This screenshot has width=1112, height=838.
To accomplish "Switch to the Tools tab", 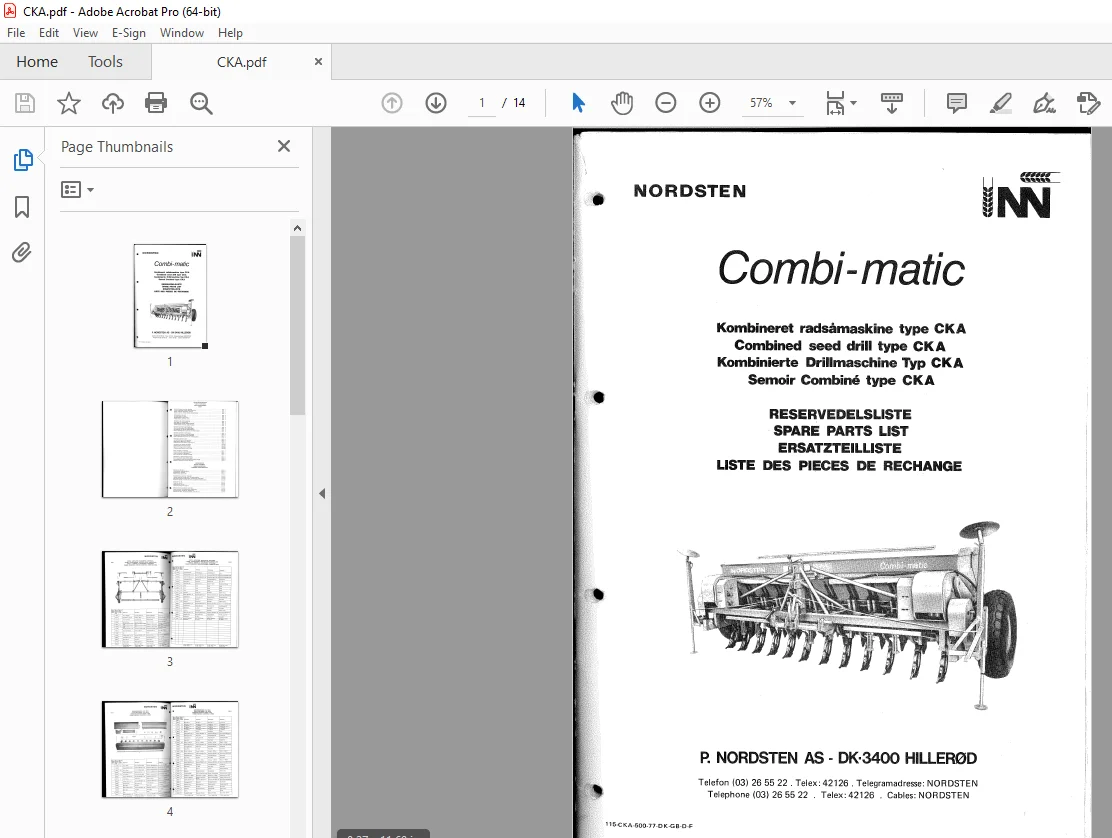I will 105,62.
